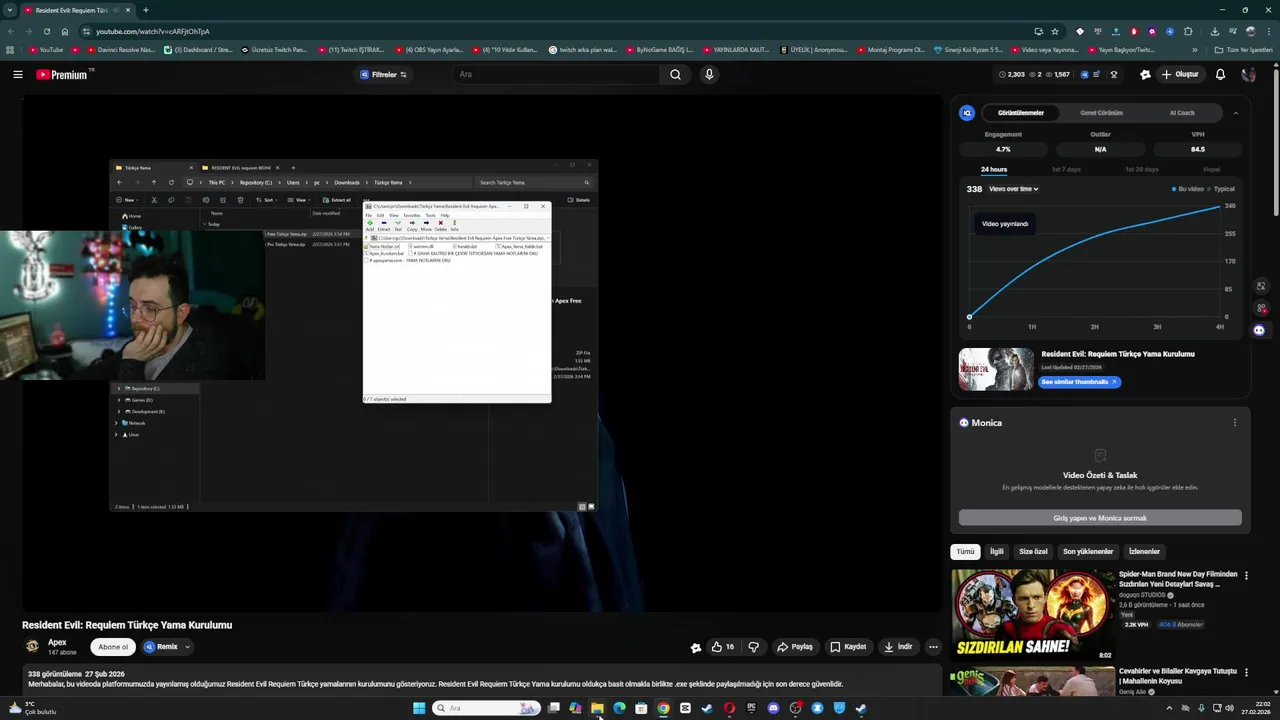Screen dimensions: 1280x720
Task: Switch to AI Coach tab
Action: coord(1182,113)
